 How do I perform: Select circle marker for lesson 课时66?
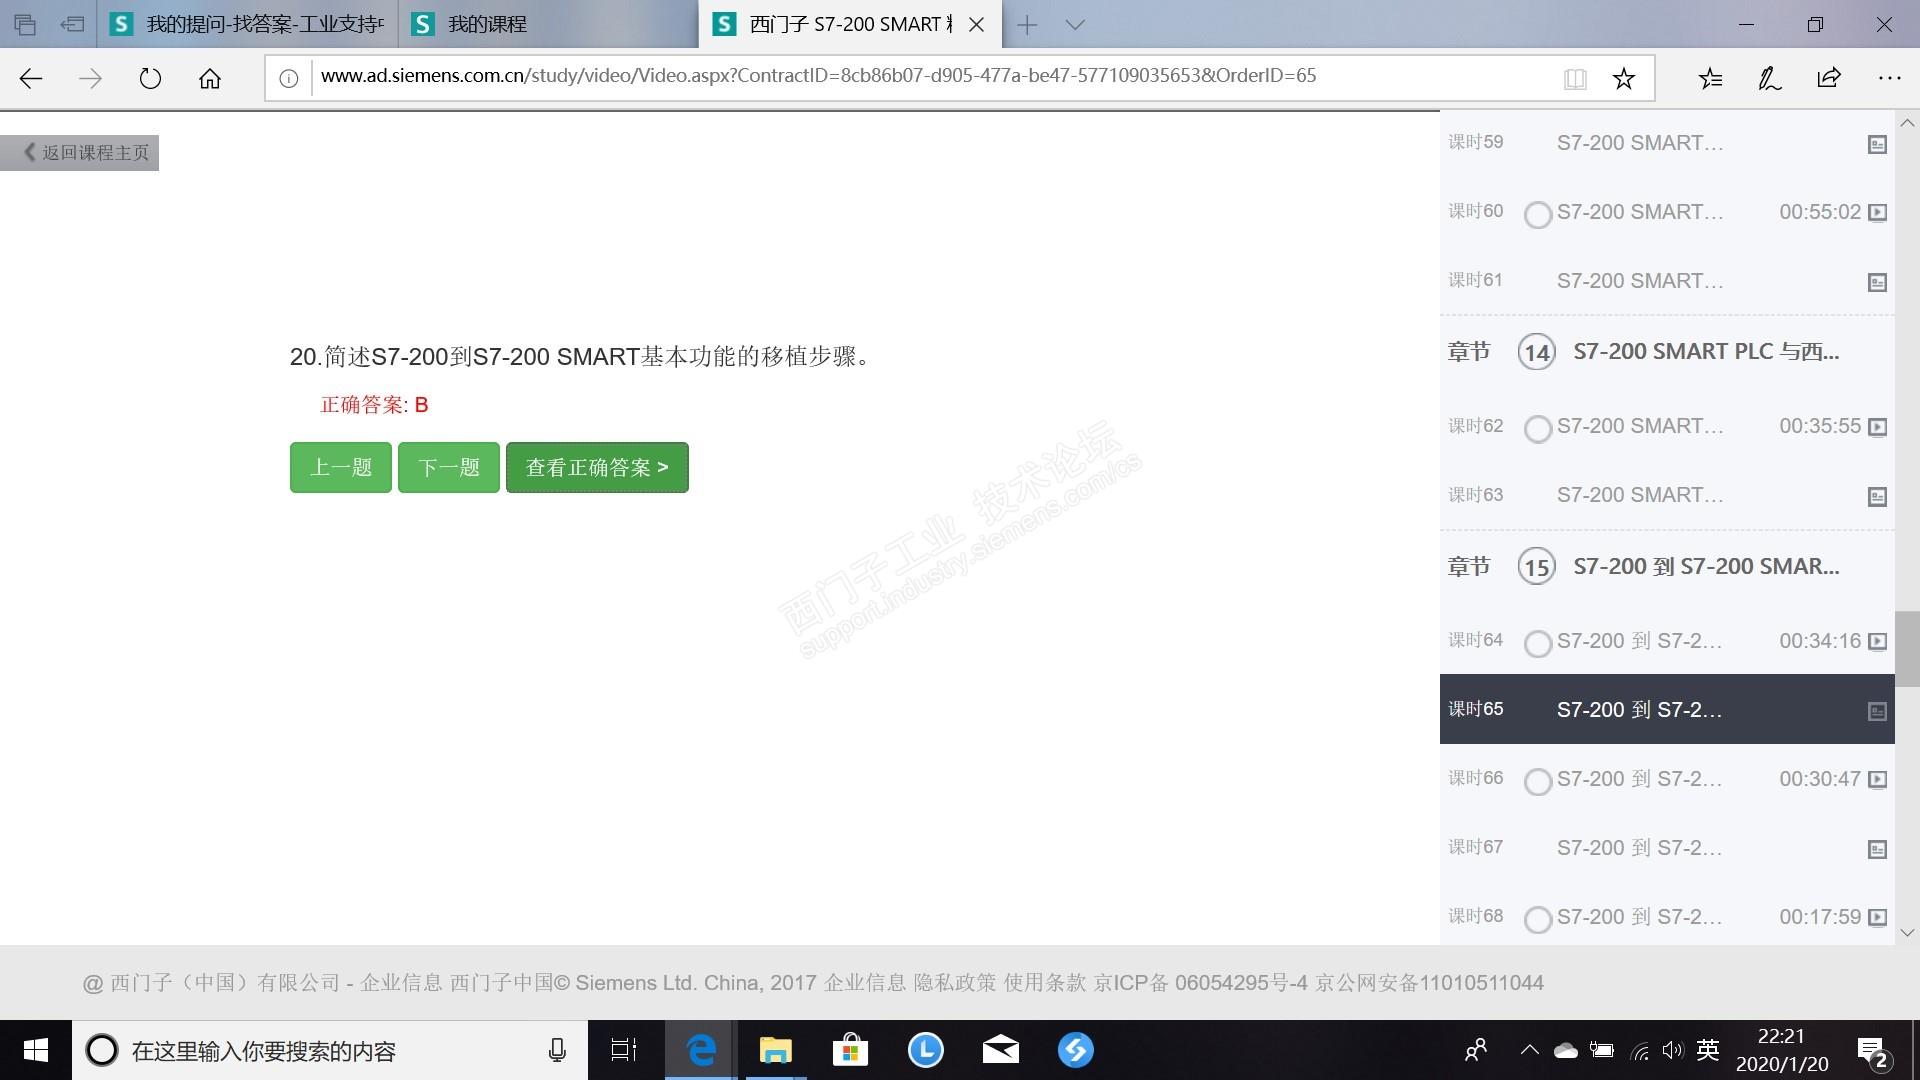tap(1537, 781)
